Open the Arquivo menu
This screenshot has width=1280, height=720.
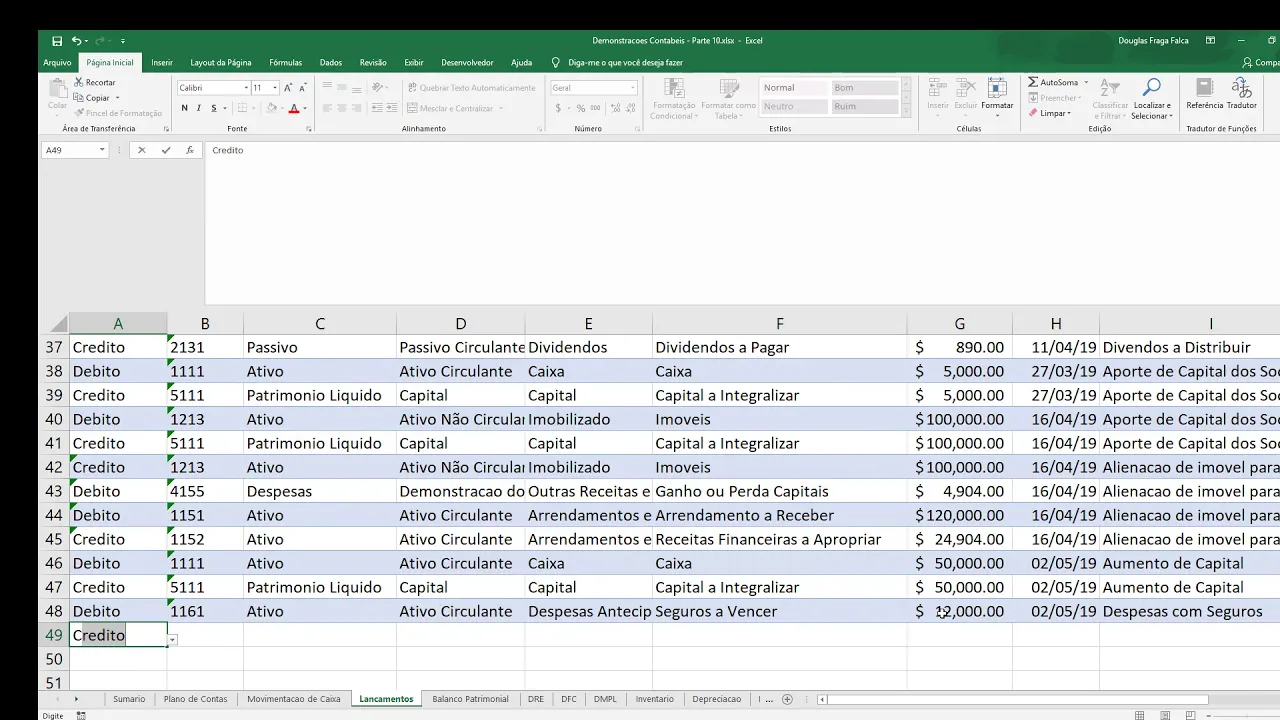[57, 62]
